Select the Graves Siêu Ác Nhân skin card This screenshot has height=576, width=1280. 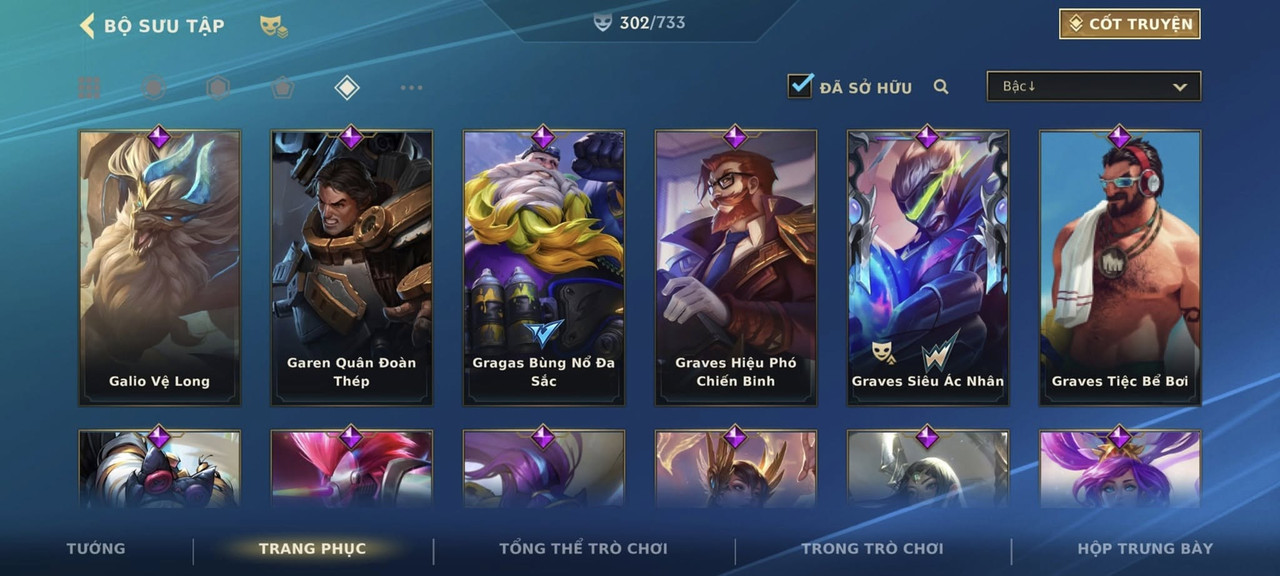tap(928, 267)
